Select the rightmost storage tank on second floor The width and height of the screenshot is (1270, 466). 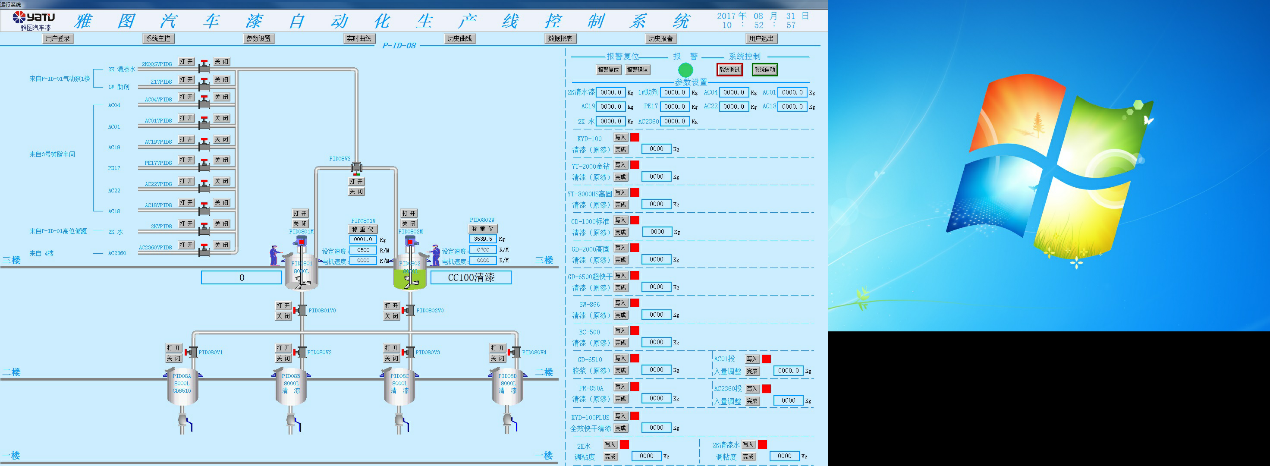pos(509,386)
